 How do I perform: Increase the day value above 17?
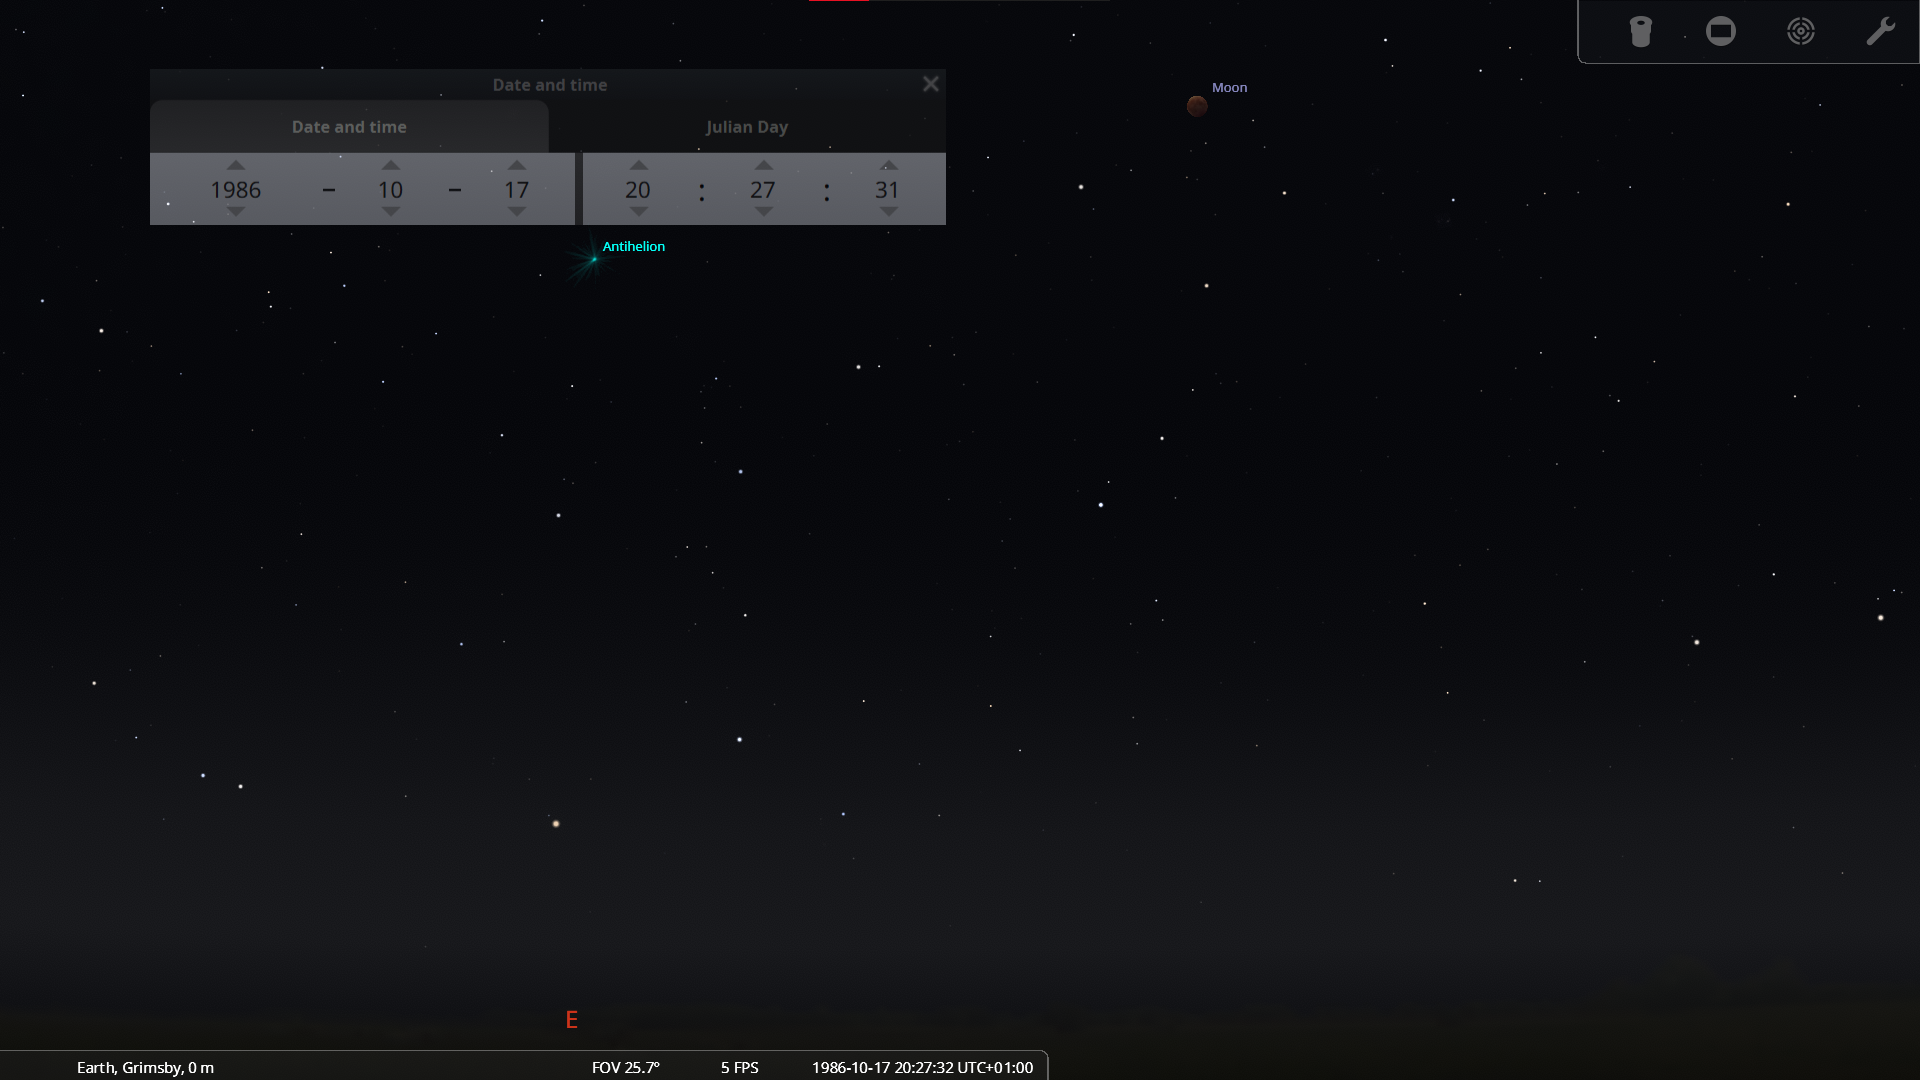point(516,165)
